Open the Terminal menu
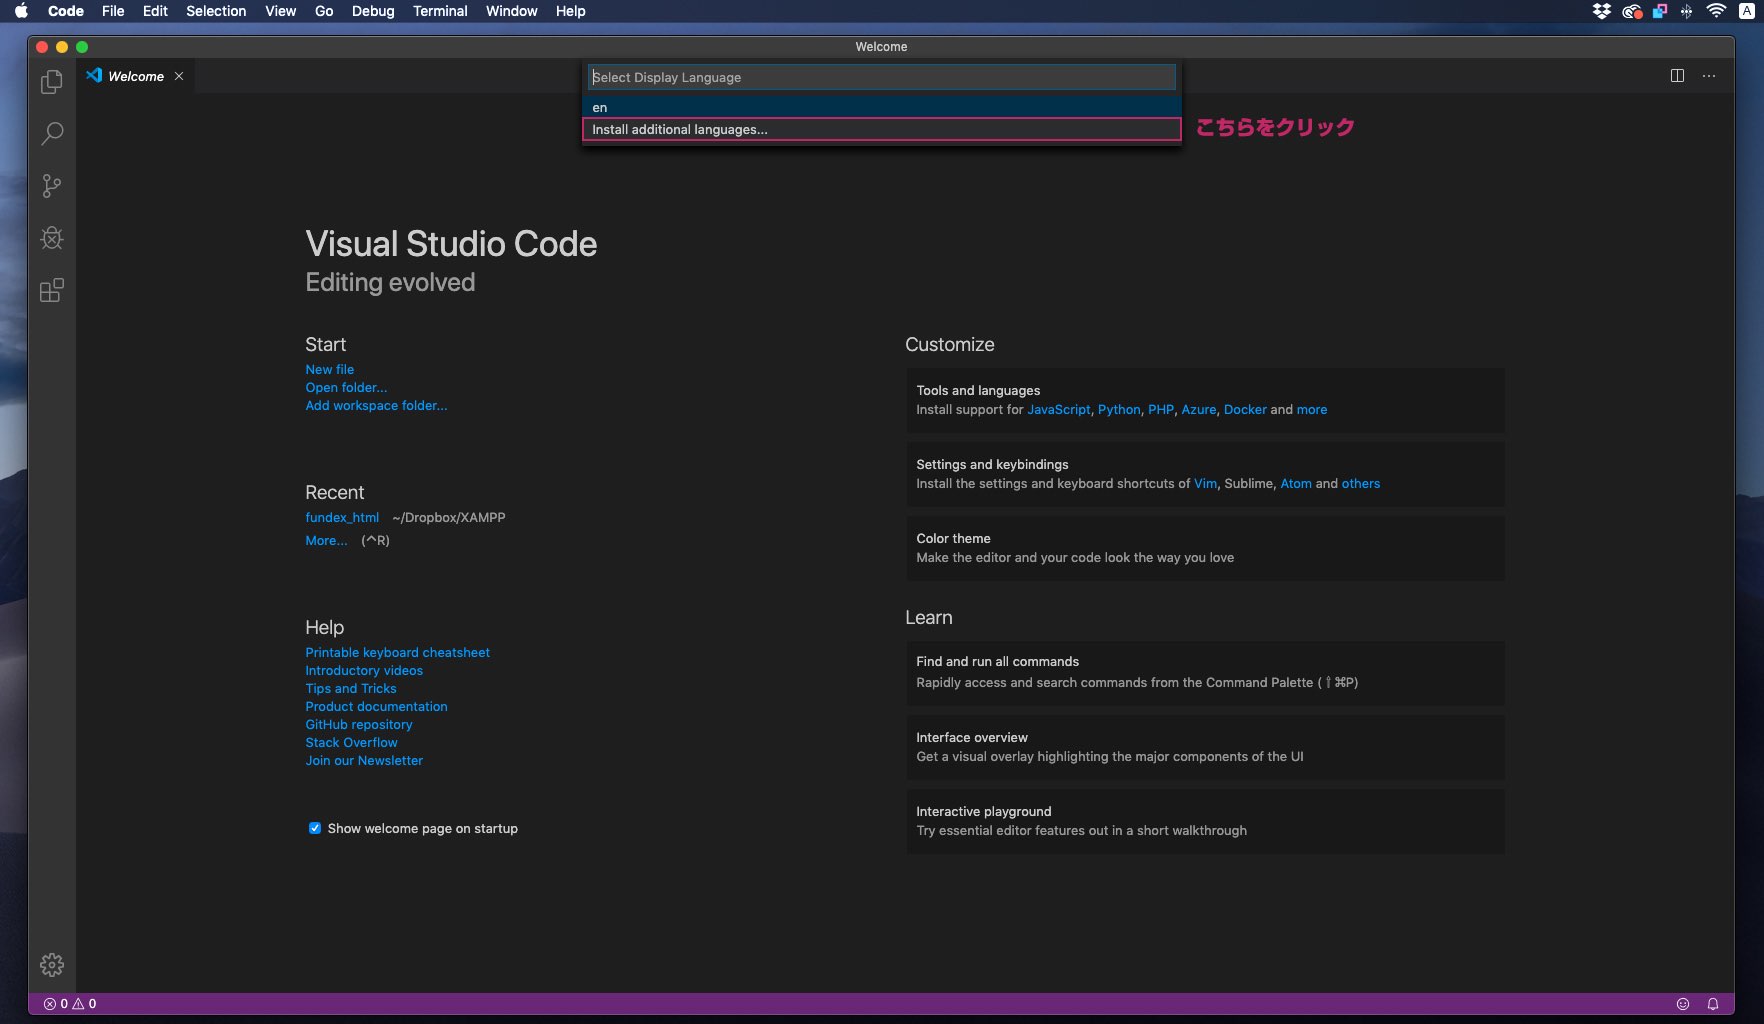This screenshot has width=1764, height=1024. coord(440,11)
